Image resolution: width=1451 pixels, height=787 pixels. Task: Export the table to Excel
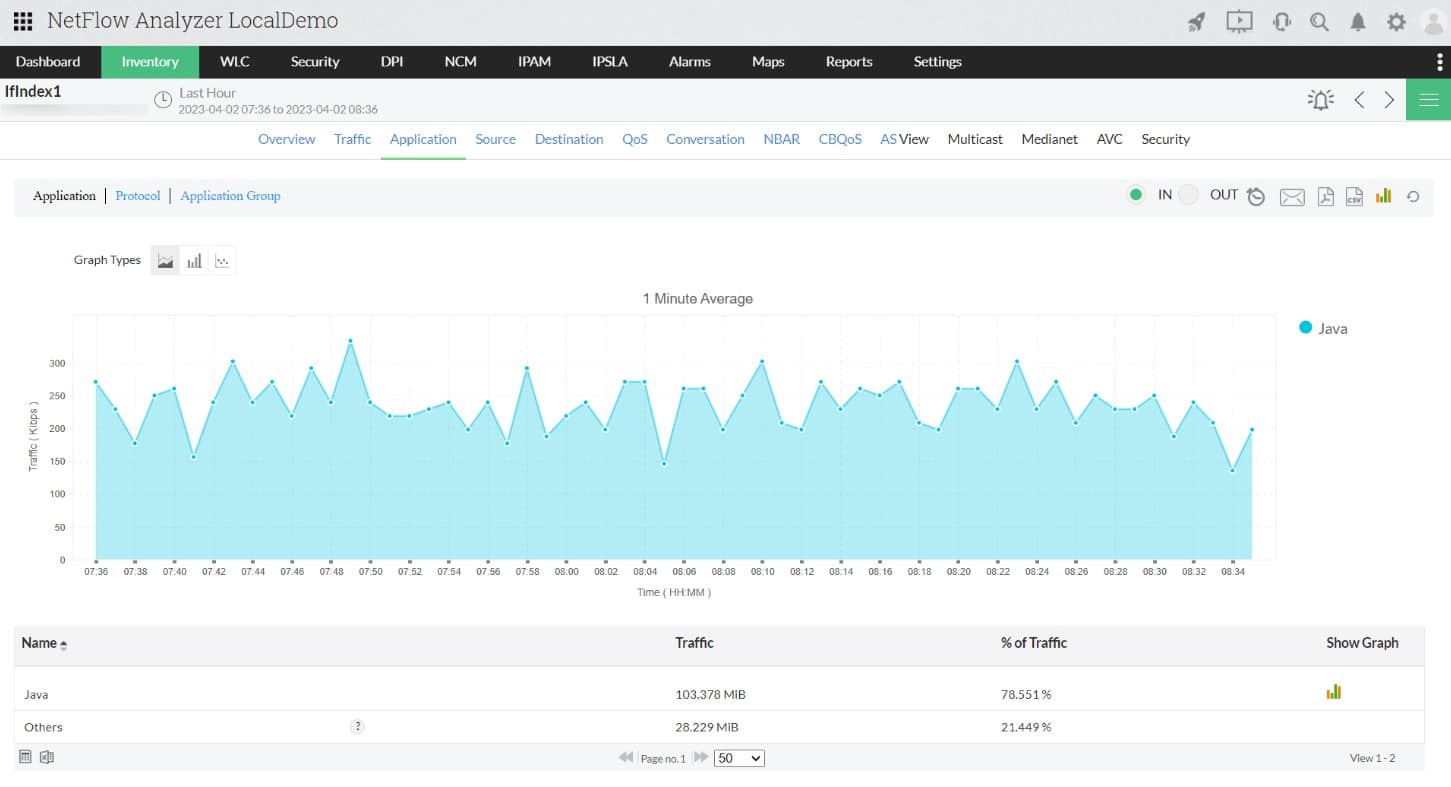46,757
